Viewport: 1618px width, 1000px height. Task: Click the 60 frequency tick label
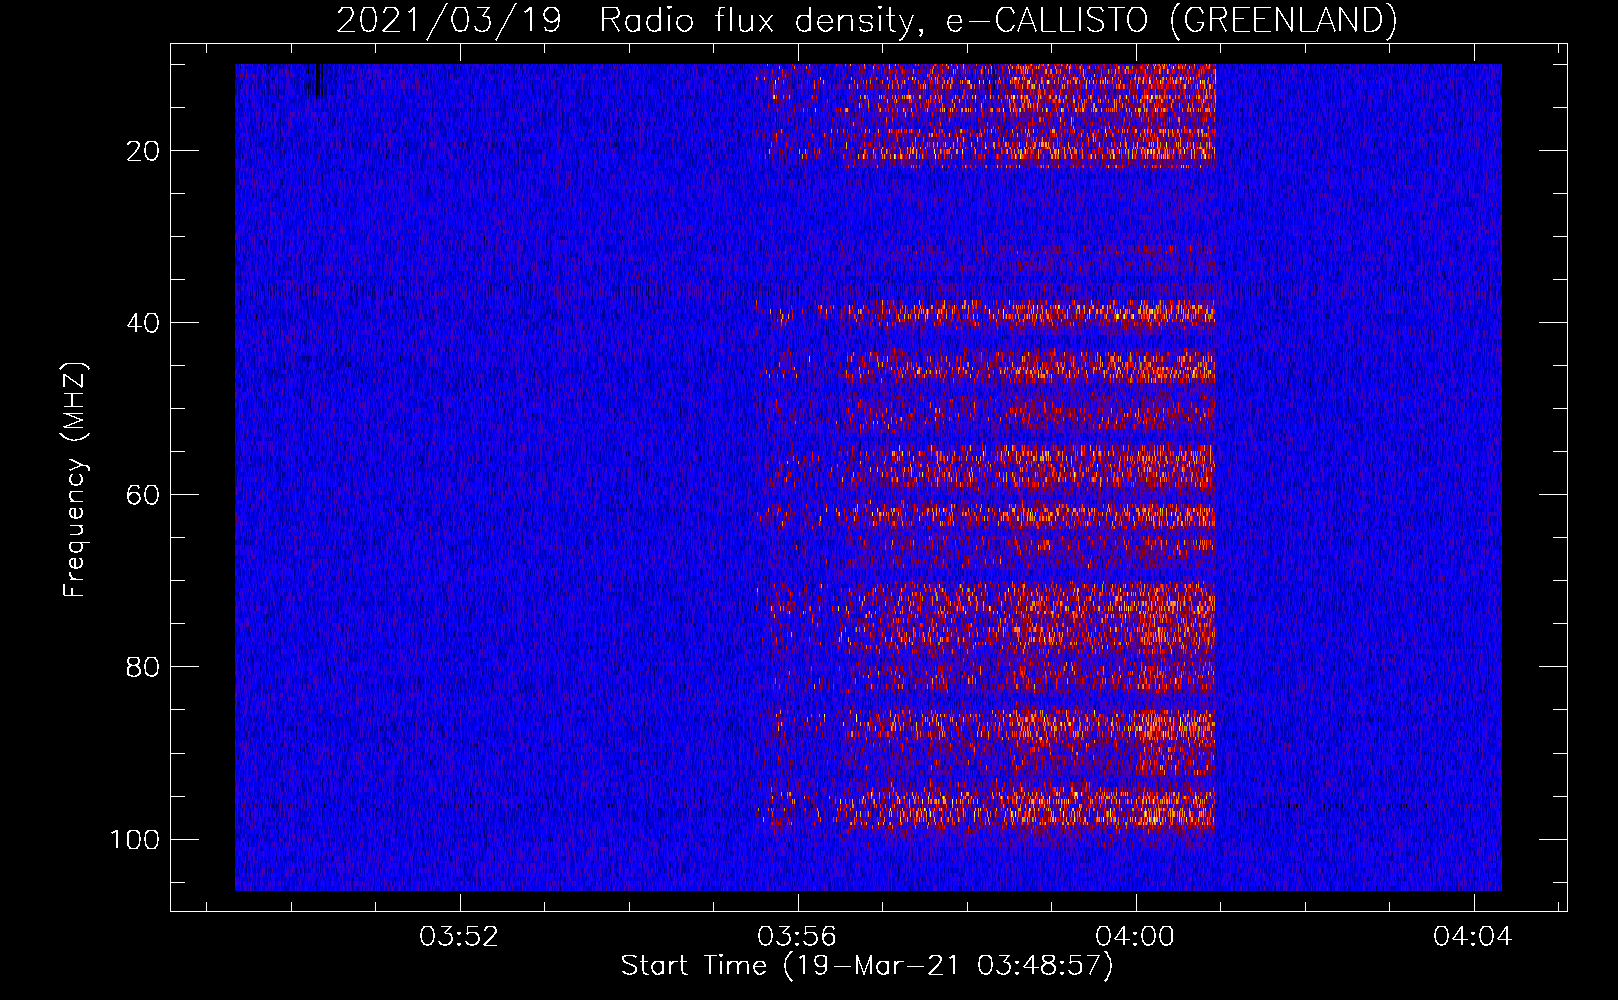point(143,495)
